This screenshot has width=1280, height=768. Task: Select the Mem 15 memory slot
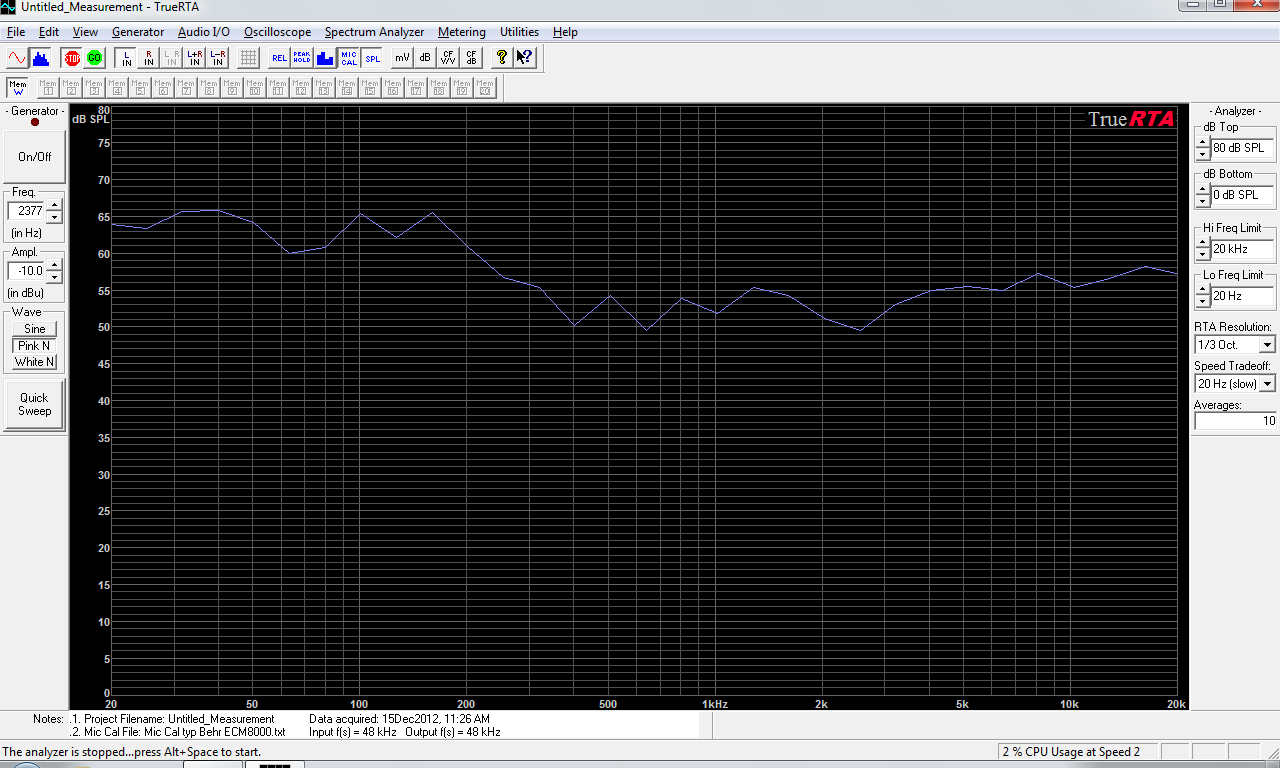(x=369, y=88)
